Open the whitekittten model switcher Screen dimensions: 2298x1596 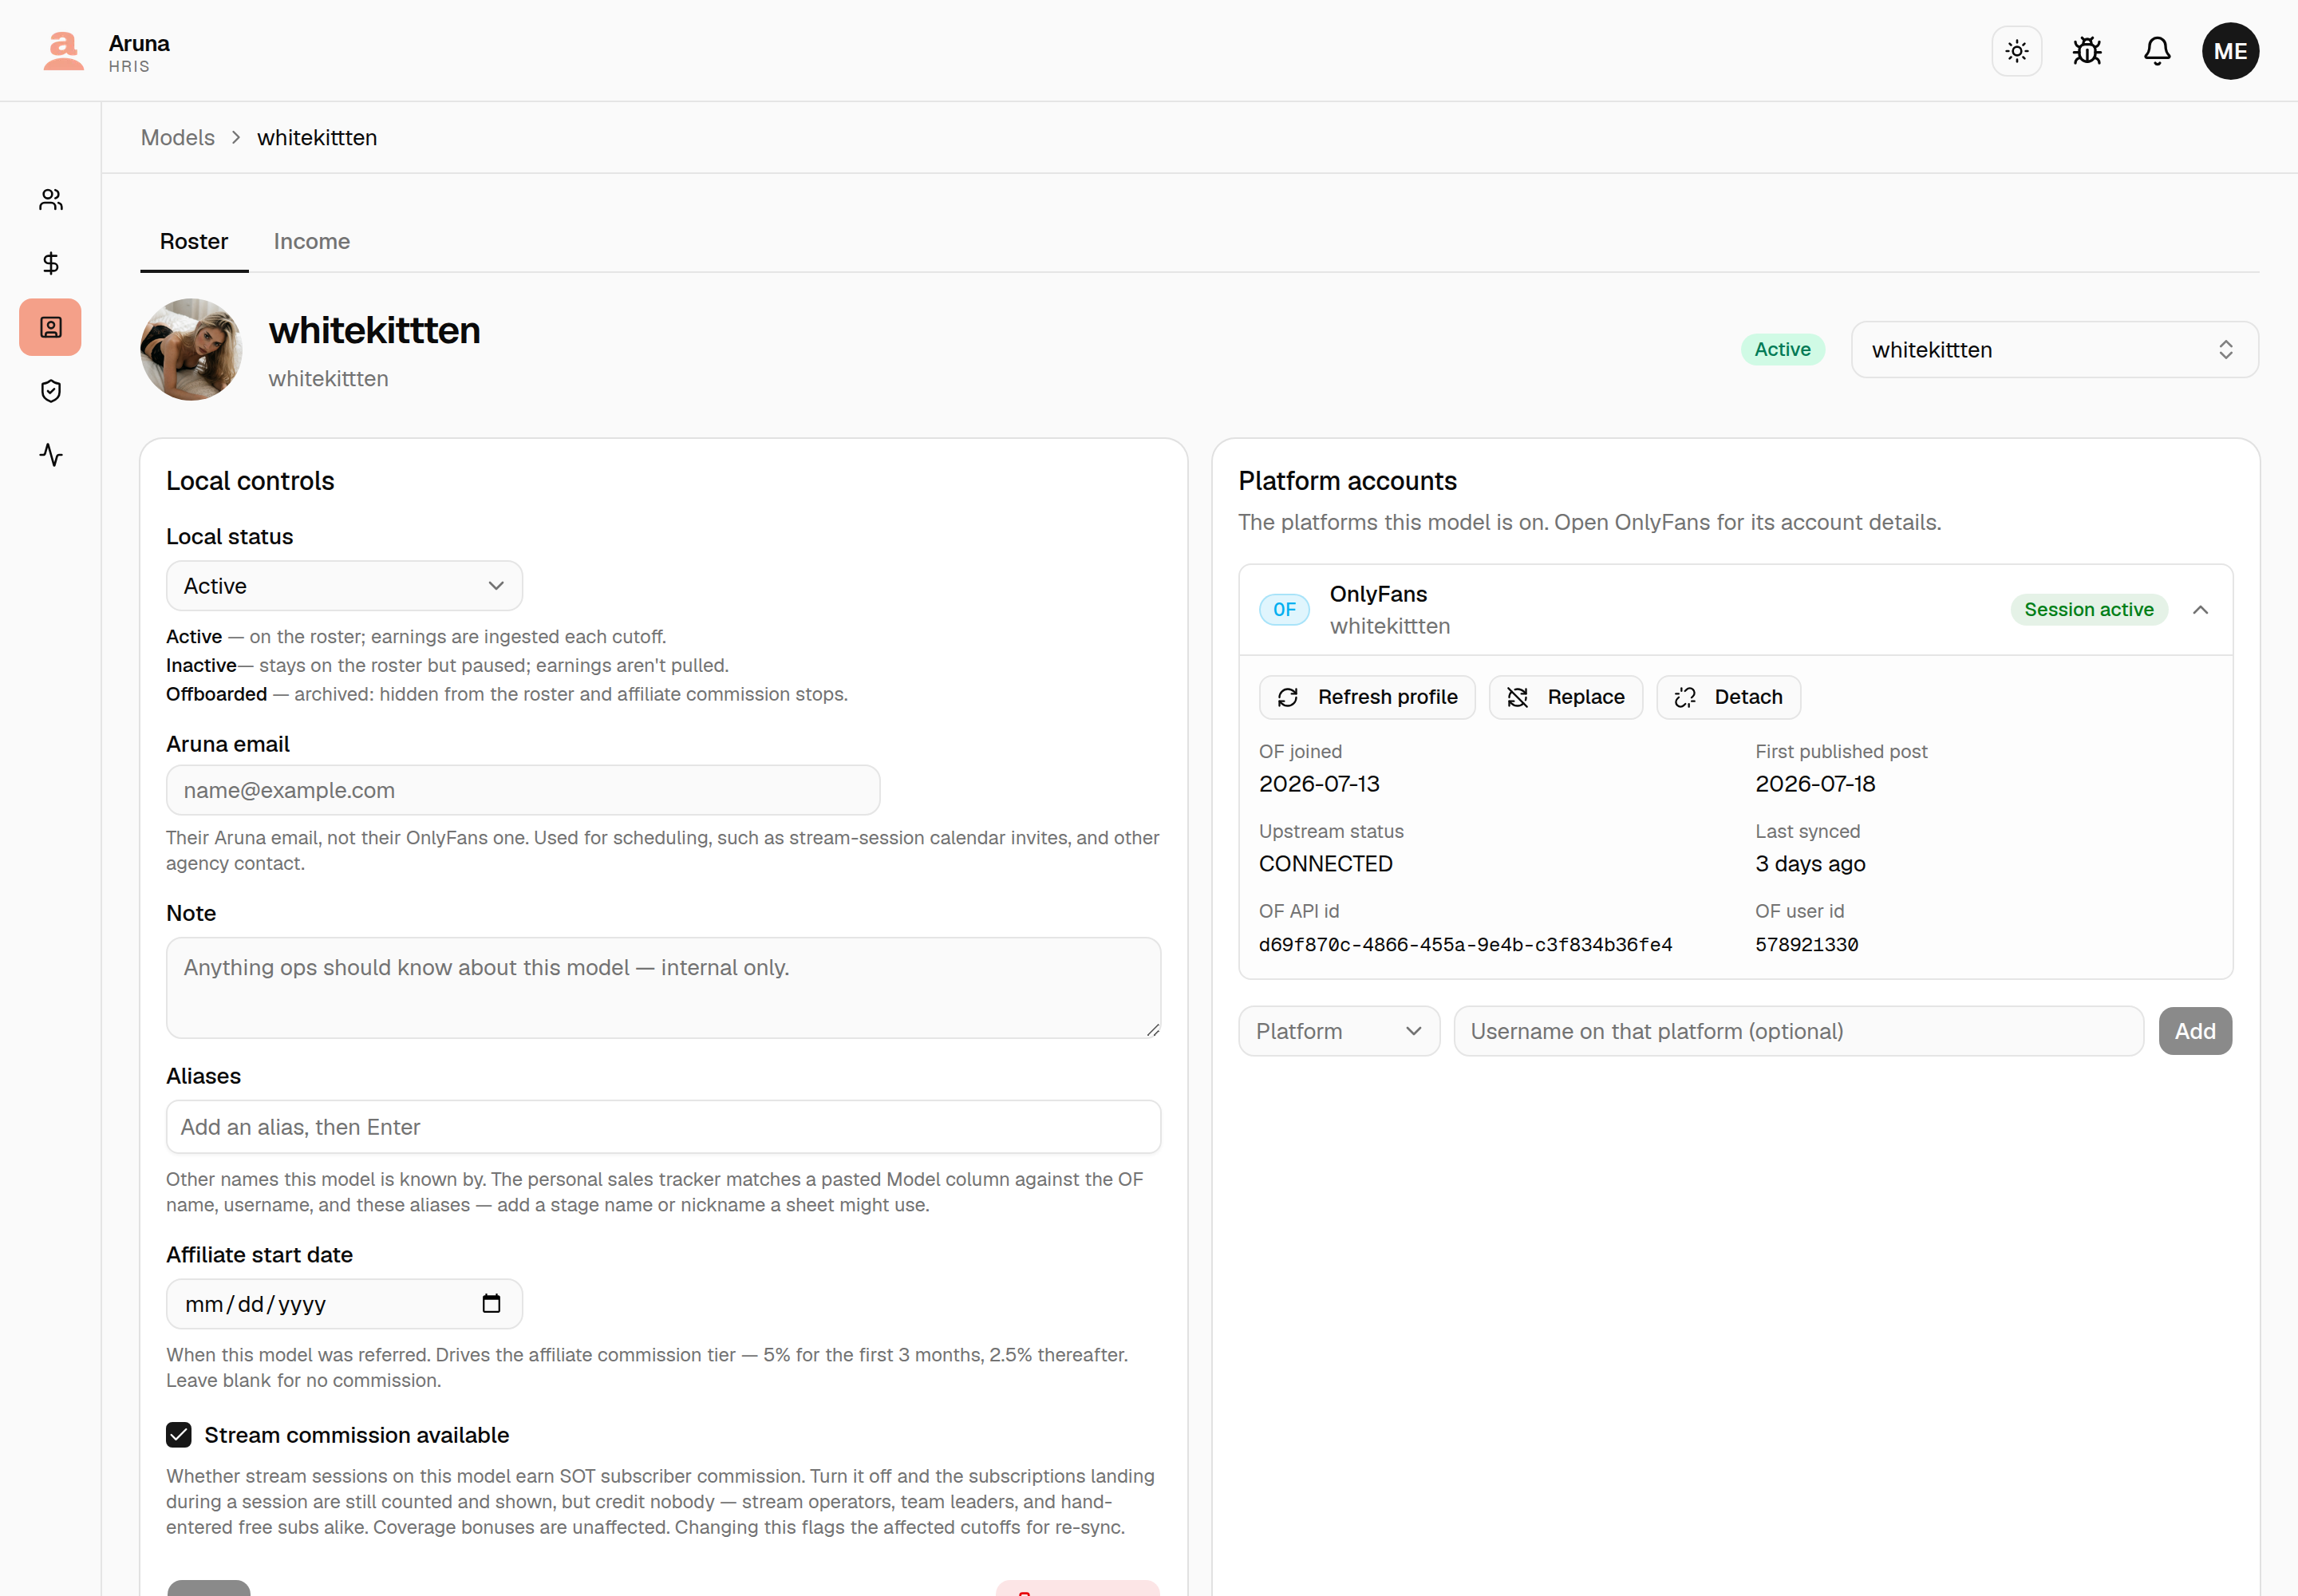[x=2054, y=350]
